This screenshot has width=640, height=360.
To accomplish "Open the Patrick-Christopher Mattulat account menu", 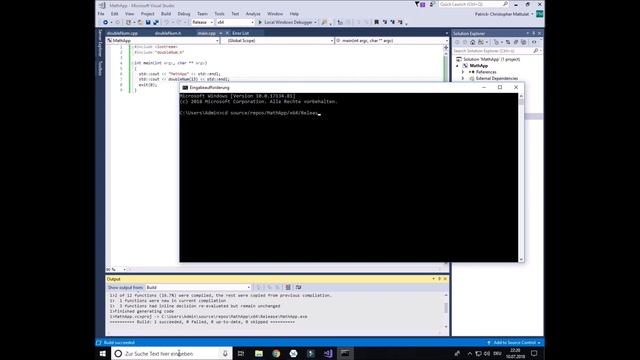I will (504, 14).
